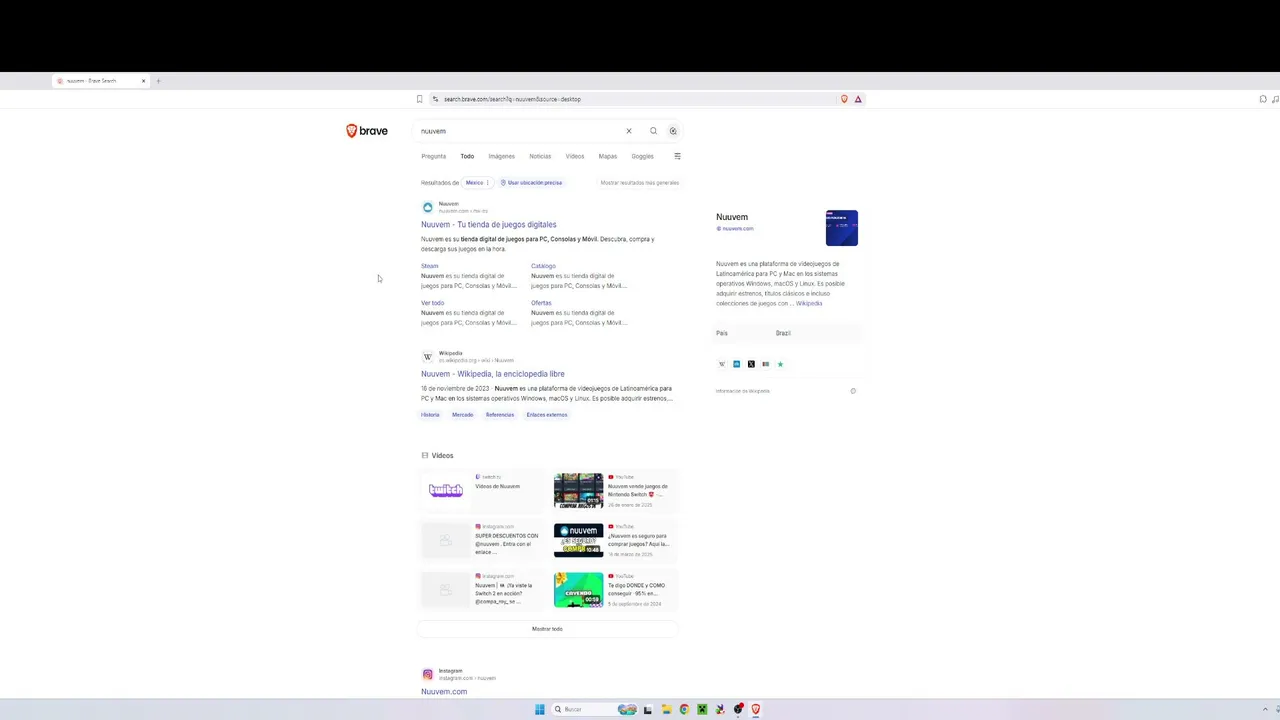Play 'Nuuvem vende juegos de Nintendo Switch' video thumbnail
The image size is (1280, 720).
(579, 491)
